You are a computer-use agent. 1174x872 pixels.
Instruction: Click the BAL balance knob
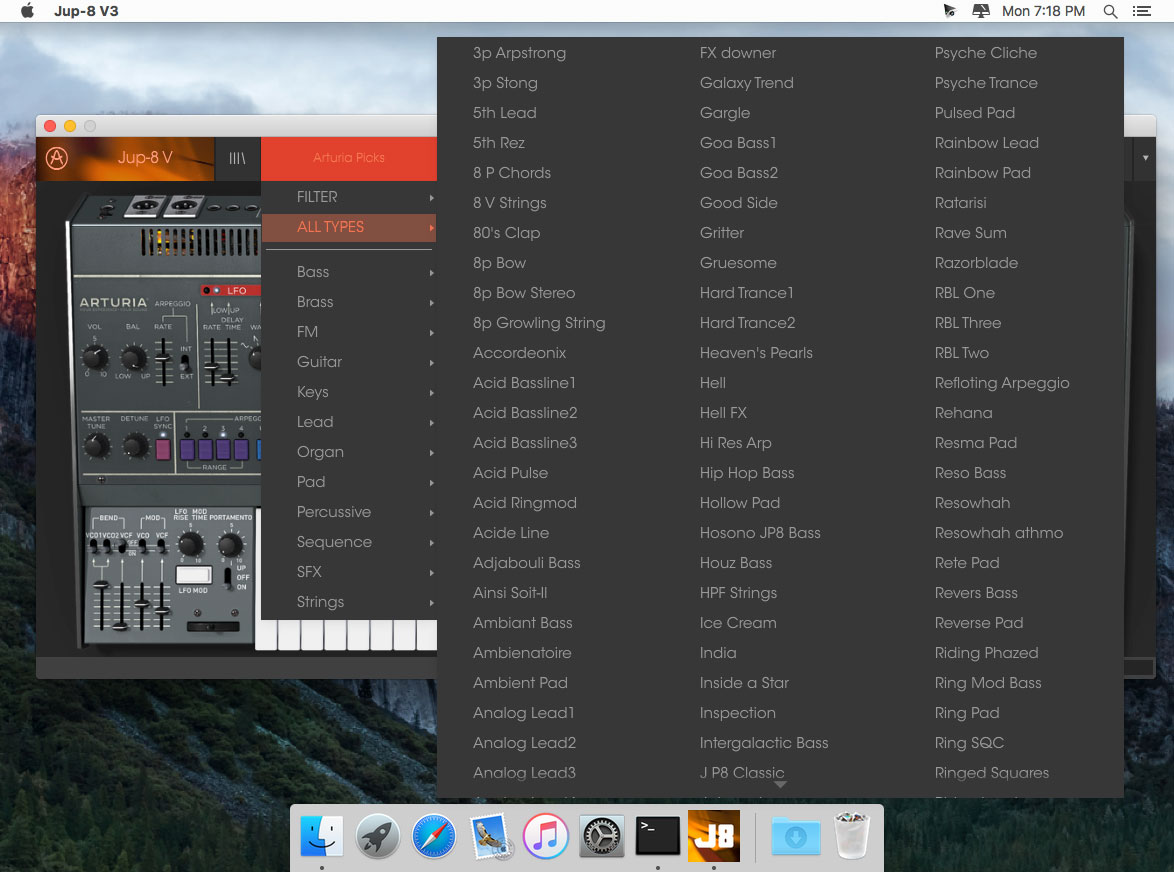133,356
